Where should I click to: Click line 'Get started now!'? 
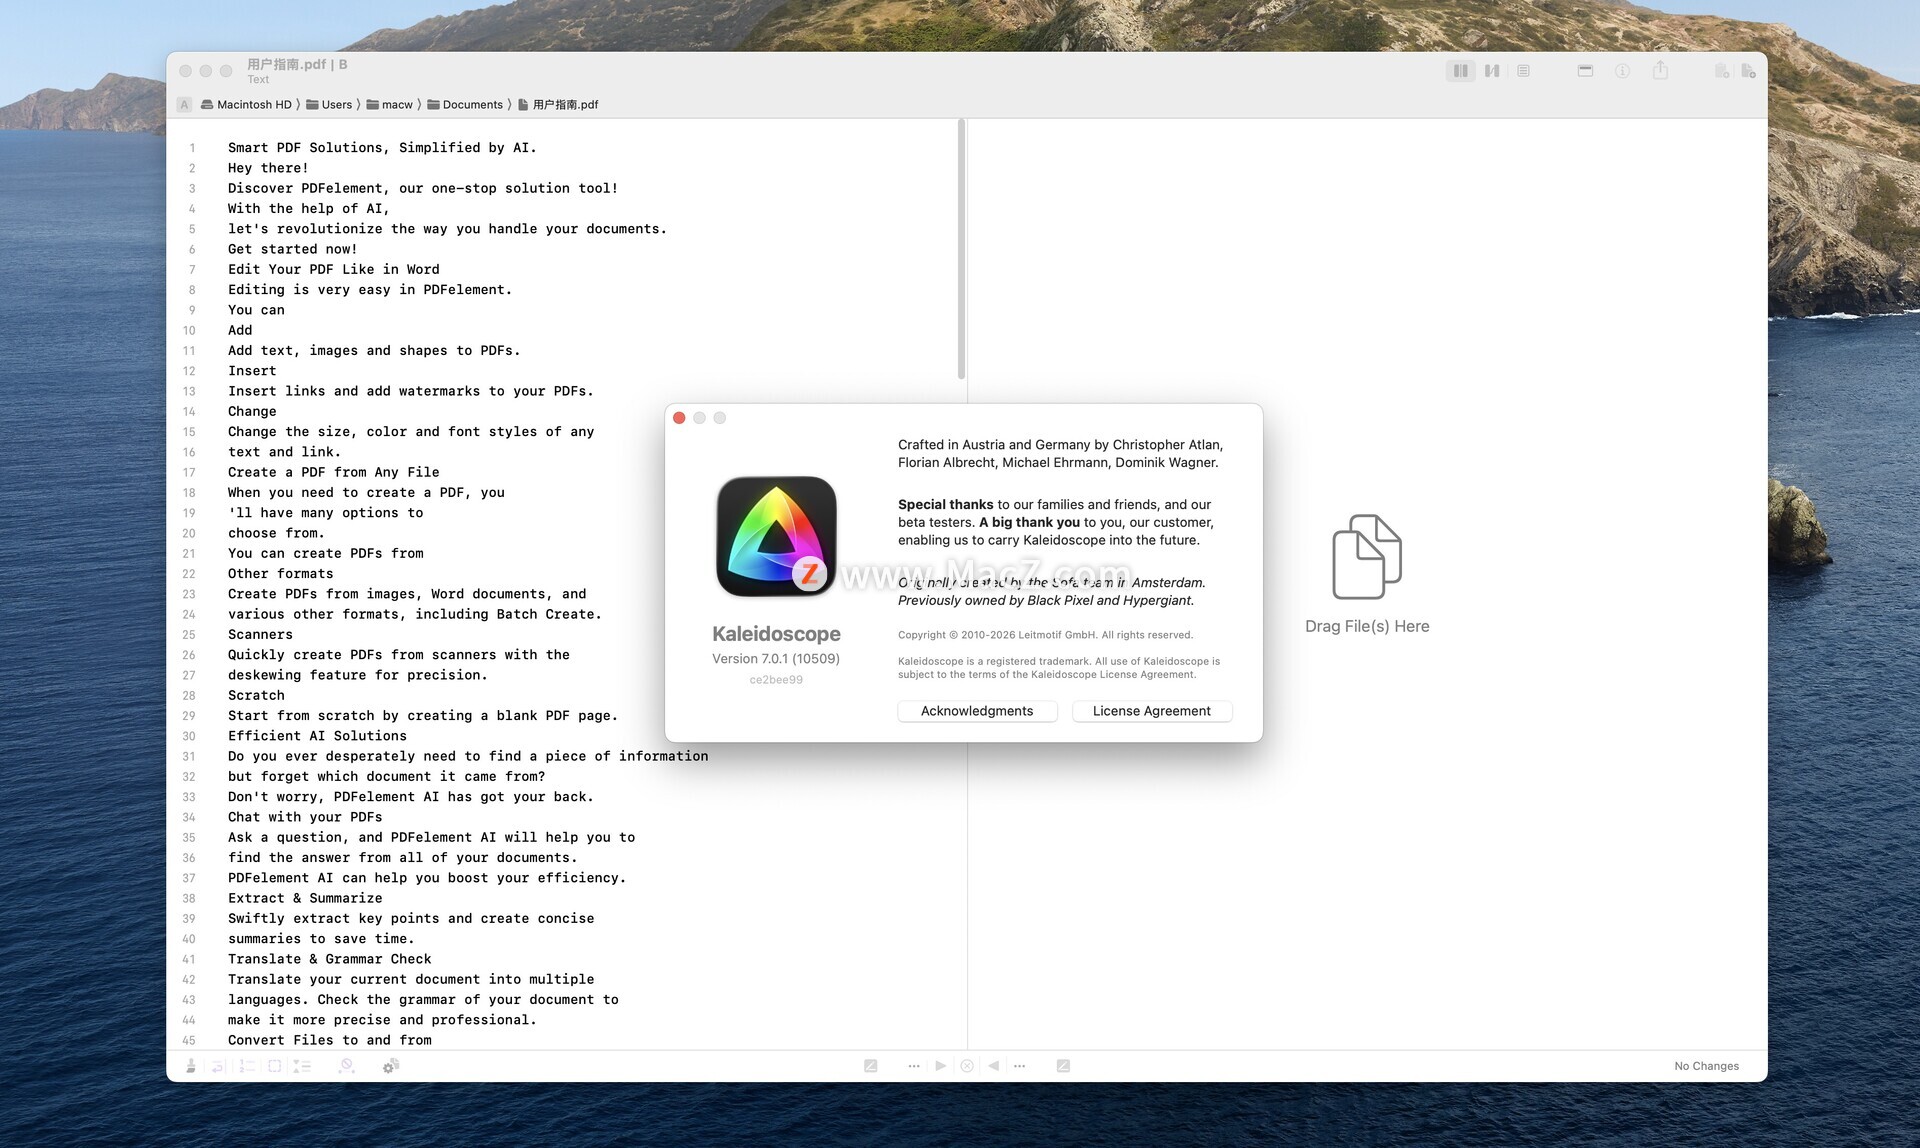click(x=292, y=249)
